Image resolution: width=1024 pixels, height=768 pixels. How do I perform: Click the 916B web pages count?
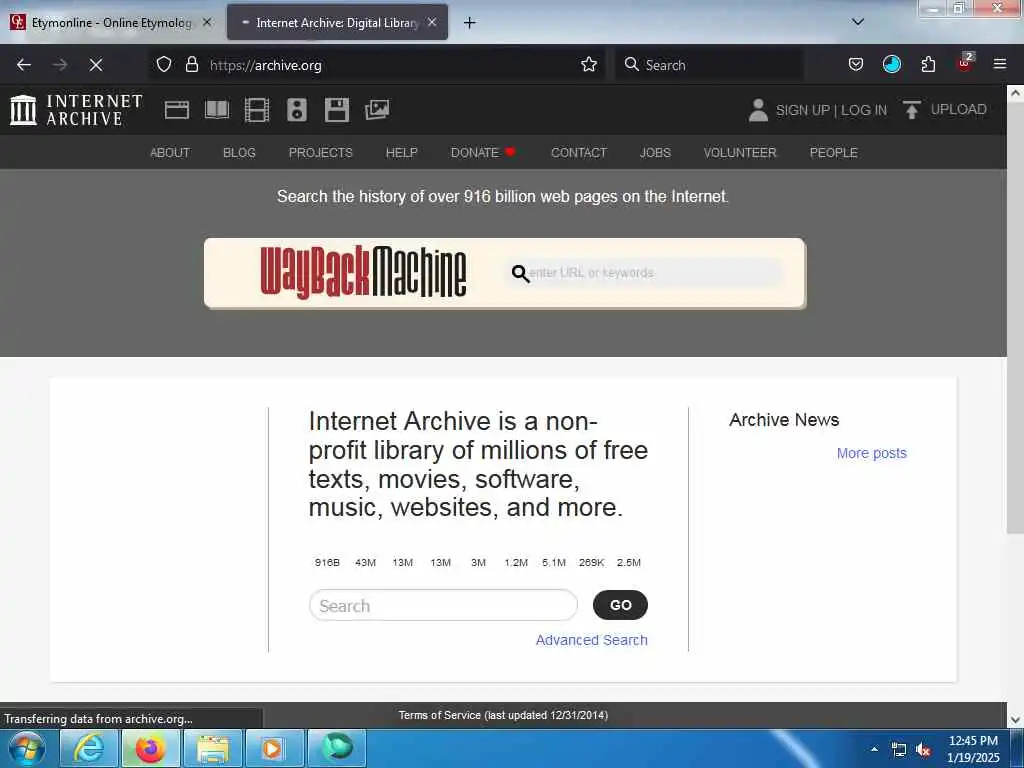[327, 562]
